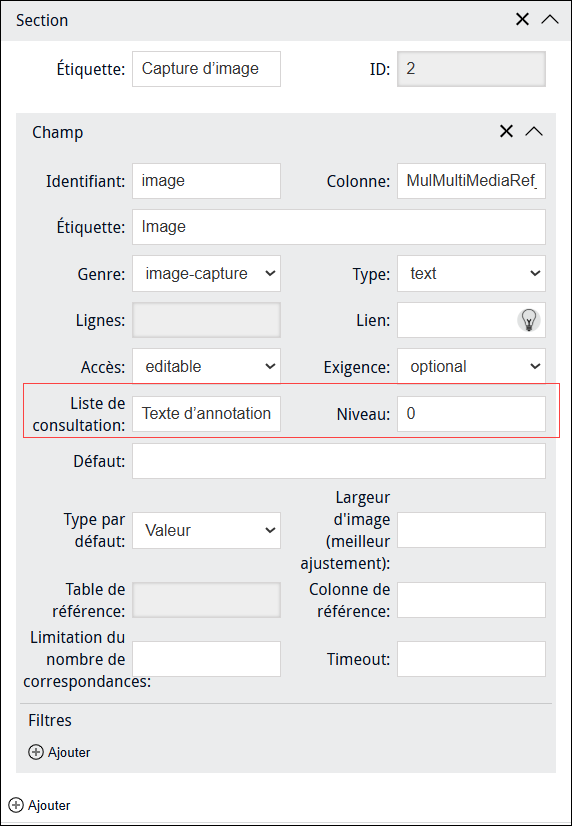This screenshot has height=826, width=572.
Task: Click the plus icon under Filtres
Action: 36,752
